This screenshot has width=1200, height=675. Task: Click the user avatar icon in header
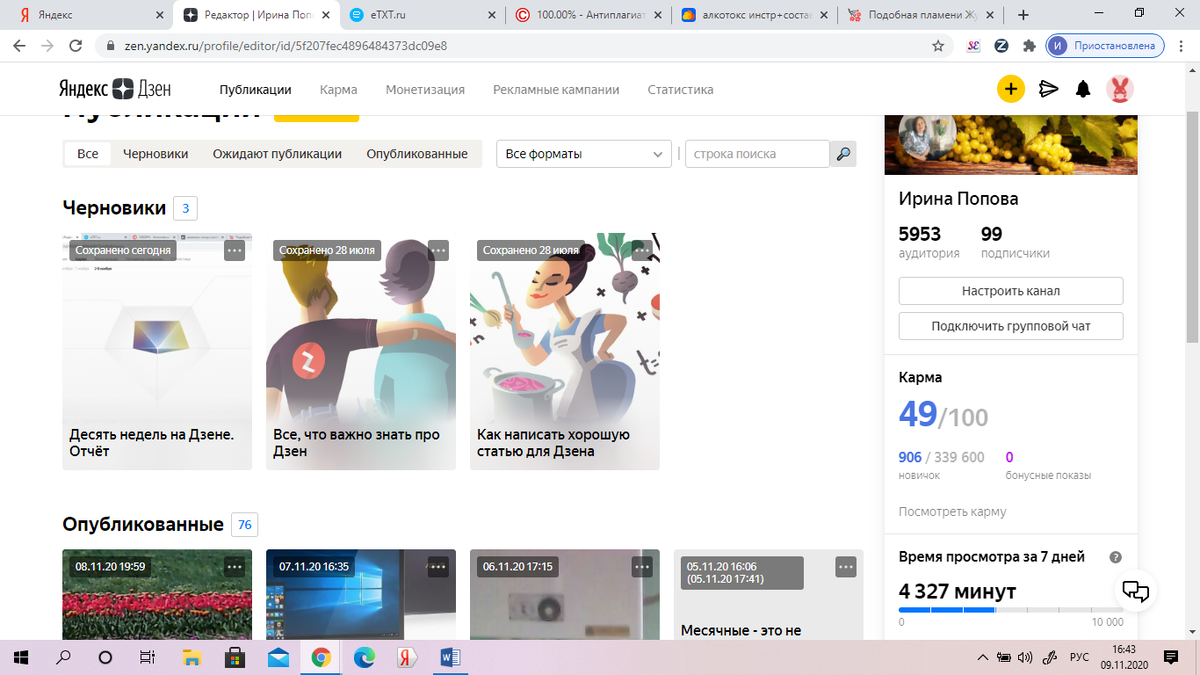(x=1120, y=89)
